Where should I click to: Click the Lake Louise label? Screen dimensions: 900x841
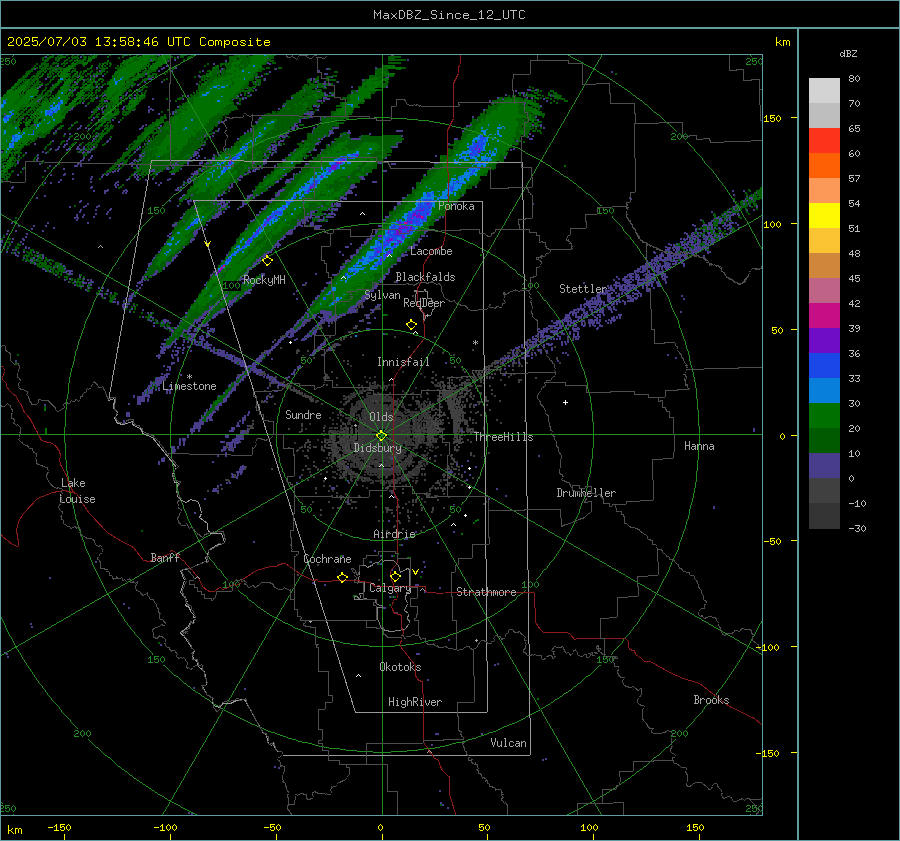point(77,491)
